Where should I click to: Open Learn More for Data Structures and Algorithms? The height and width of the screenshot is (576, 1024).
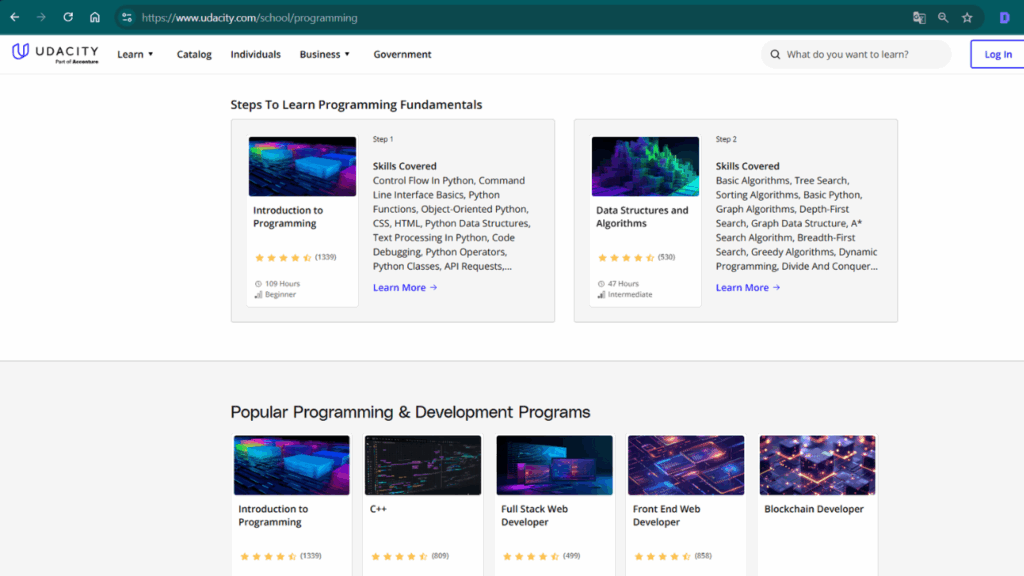pyautogui.click(x=742, y=286)
